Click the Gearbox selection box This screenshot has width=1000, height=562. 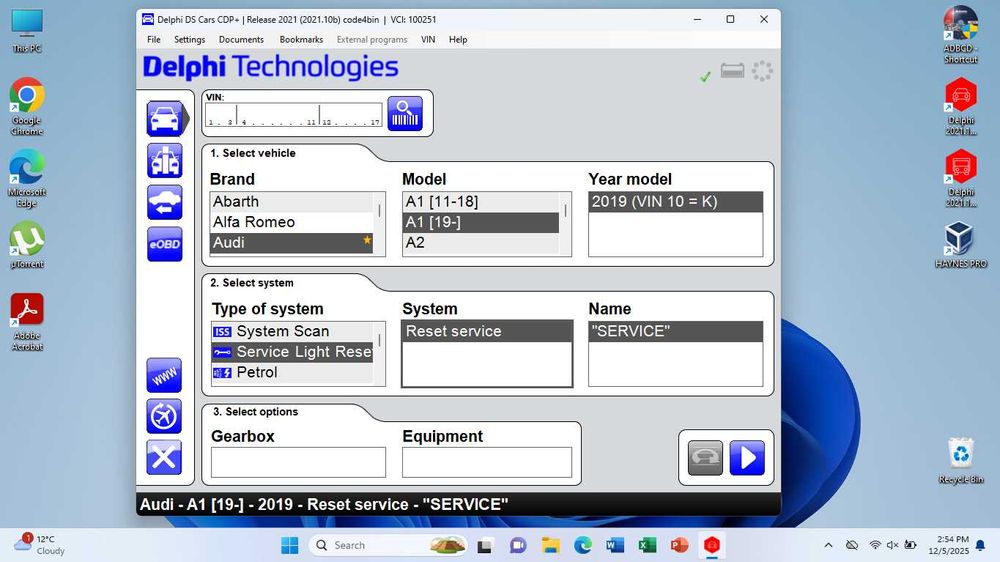tap(298, 462)
